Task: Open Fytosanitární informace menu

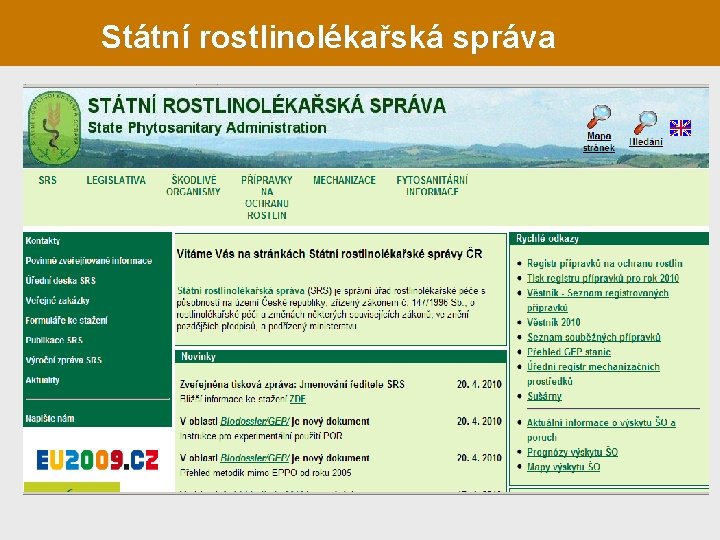Action: (432, 186)
